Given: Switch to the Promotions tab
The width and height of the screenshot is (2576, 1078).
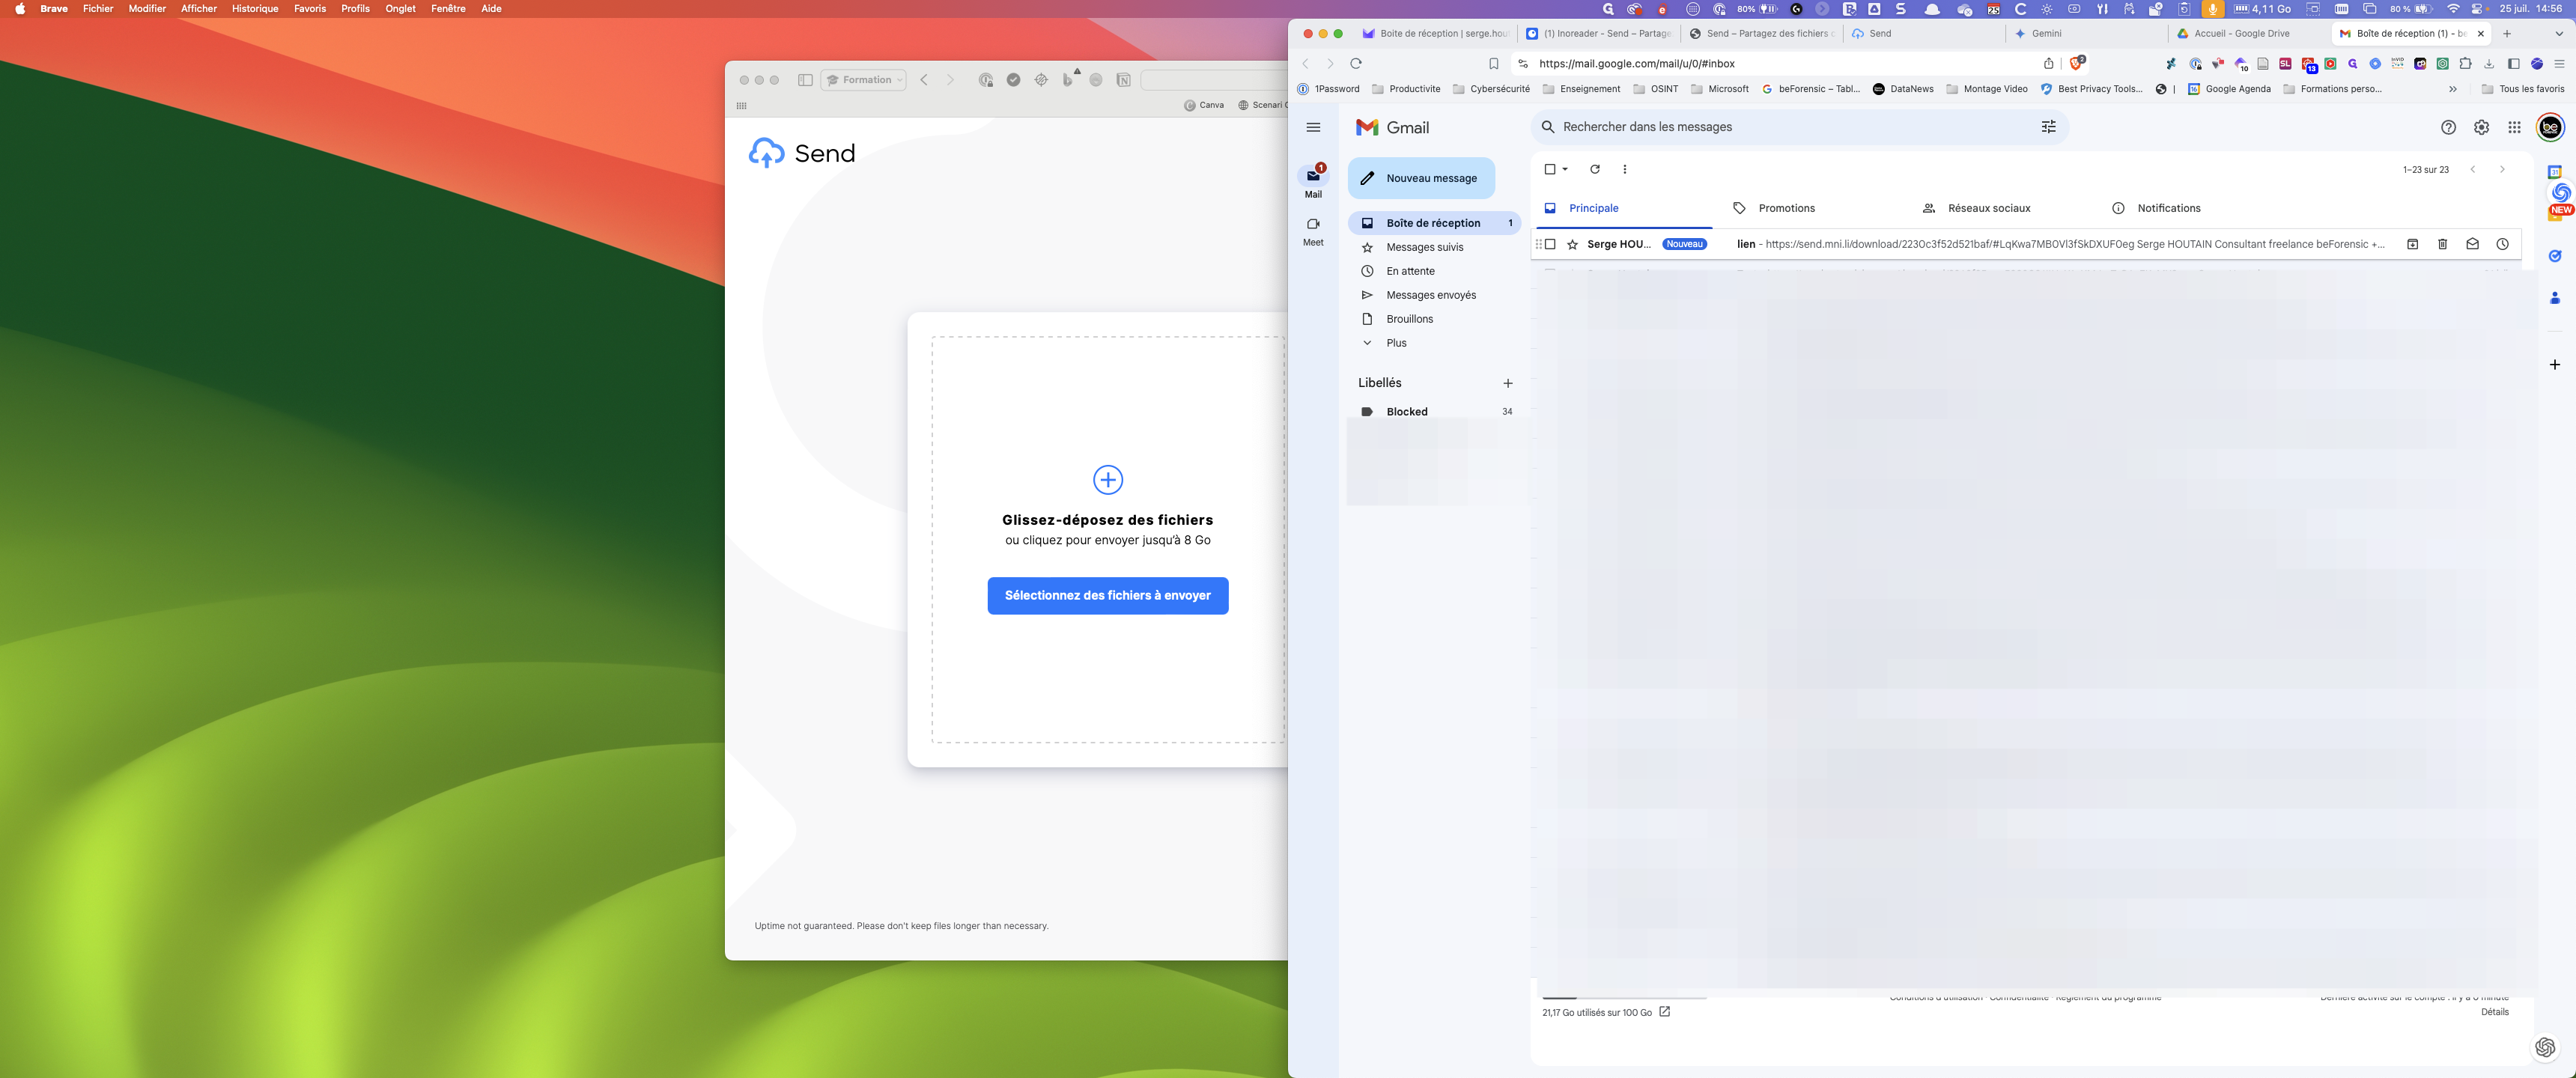Looking at the screenshot, I should 1786,208.
